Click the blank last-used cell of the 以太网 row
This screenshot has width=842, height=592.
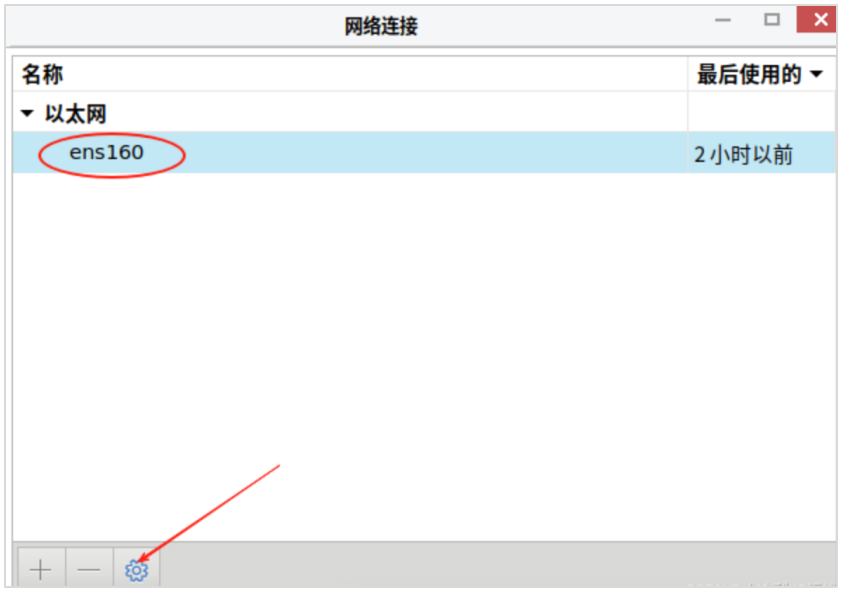(761, 112)
